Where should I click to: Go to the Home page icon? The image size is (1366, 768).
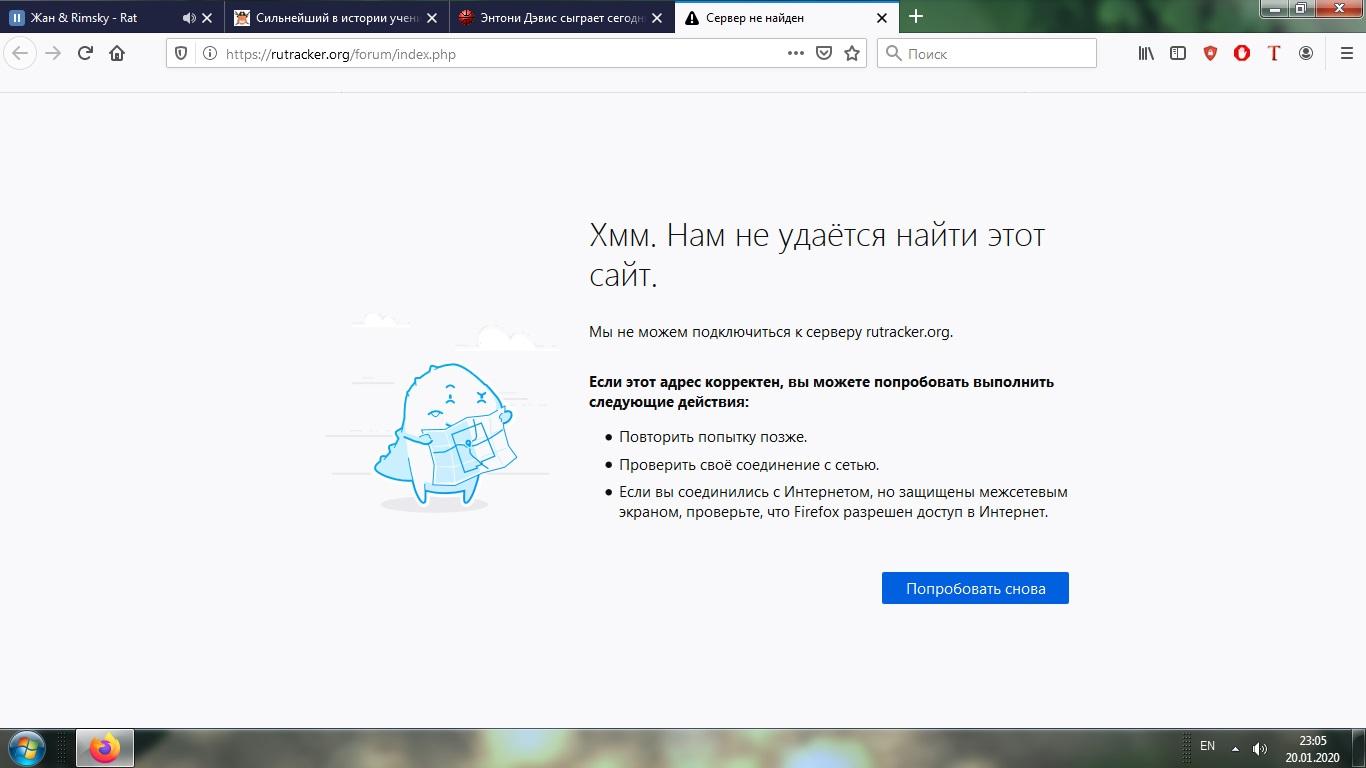tap(117, 54)
